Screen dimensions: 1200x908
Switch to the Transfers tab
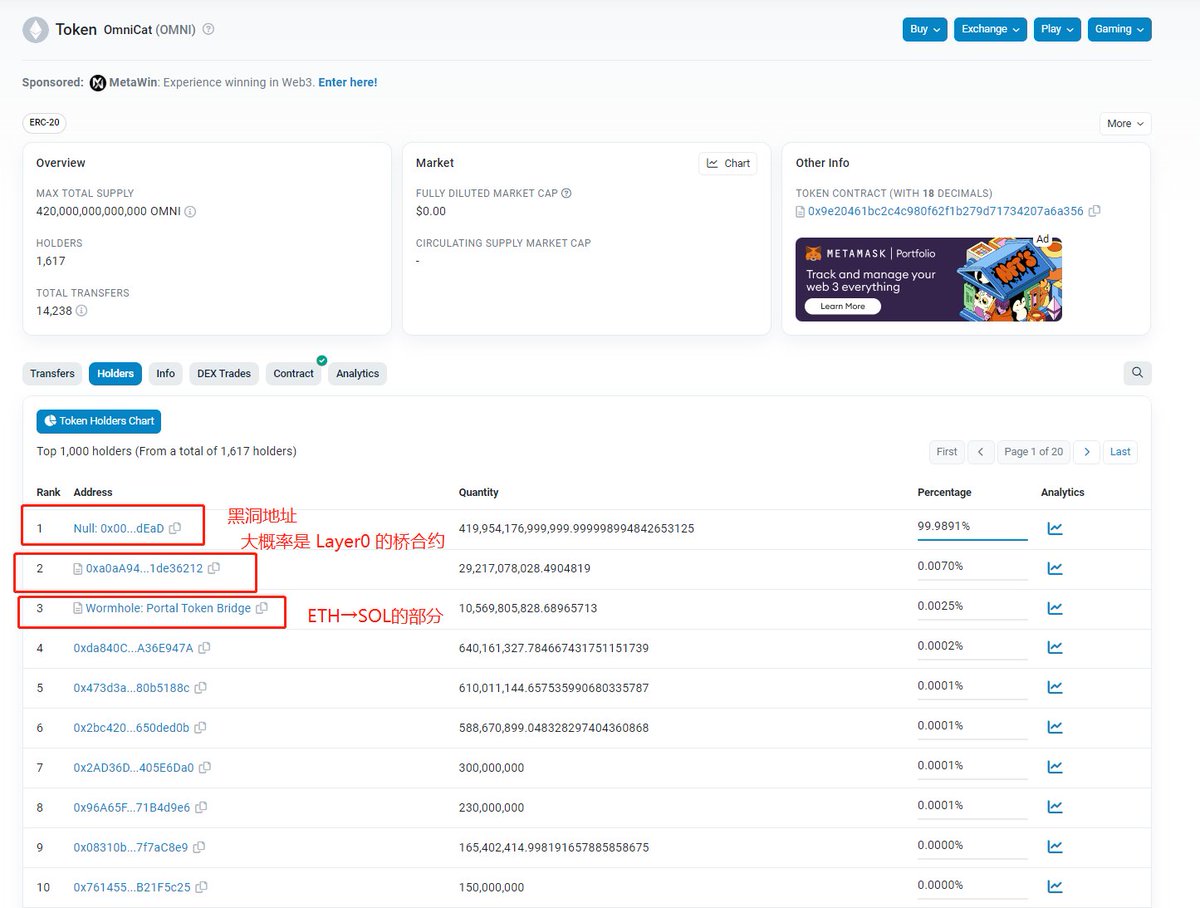(x=52, y=373)
